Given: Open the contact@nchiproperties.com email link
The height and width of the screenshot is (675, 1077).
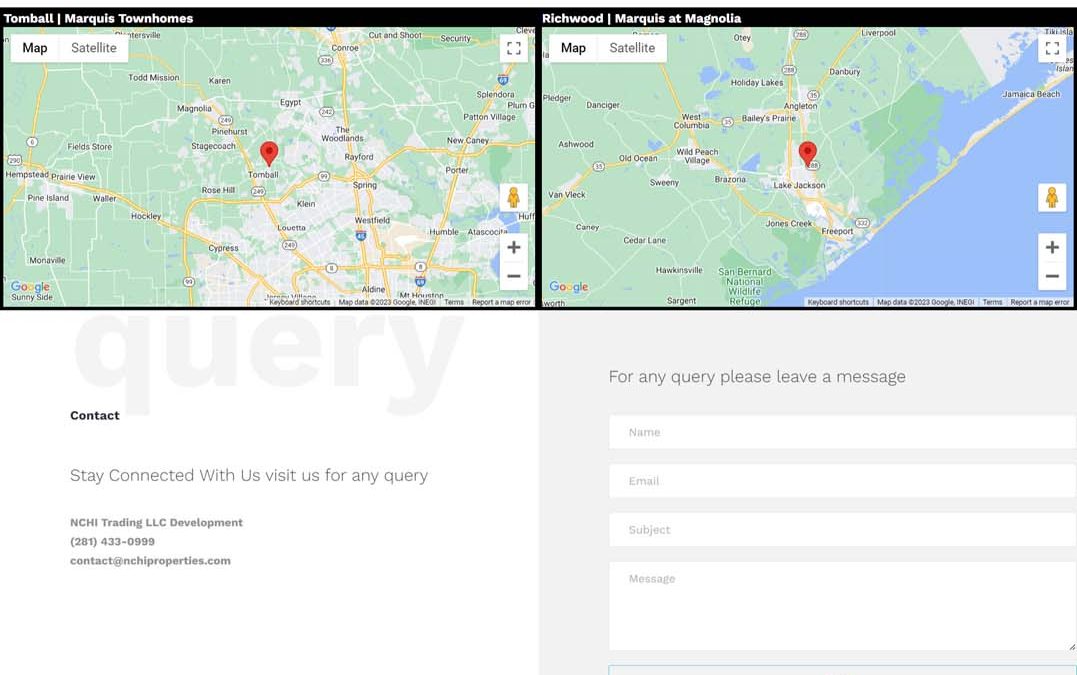Looking at the screenshot, I should tap(150, 561).
